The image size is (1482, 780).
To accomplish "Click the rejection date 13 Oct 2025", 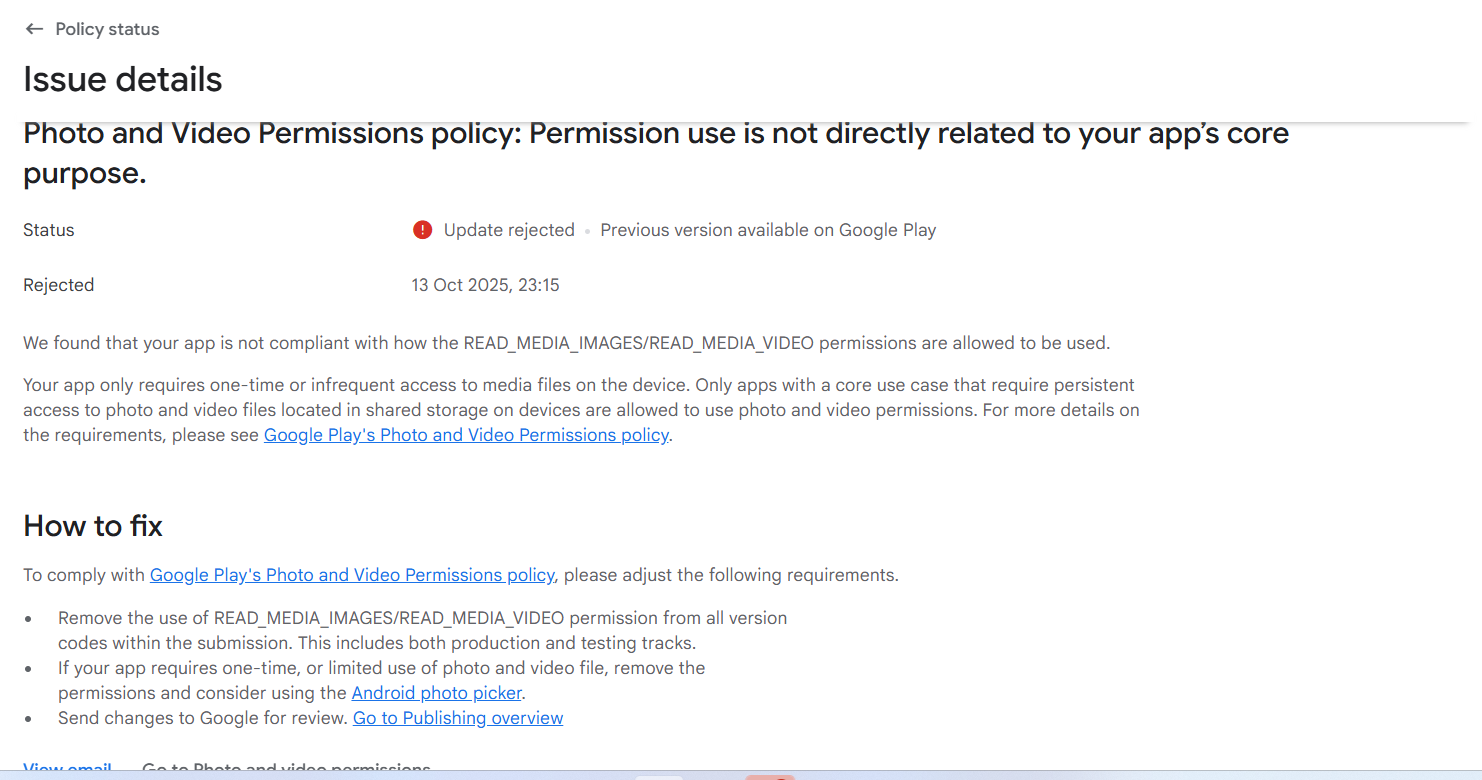I will (x=485, y=285).
